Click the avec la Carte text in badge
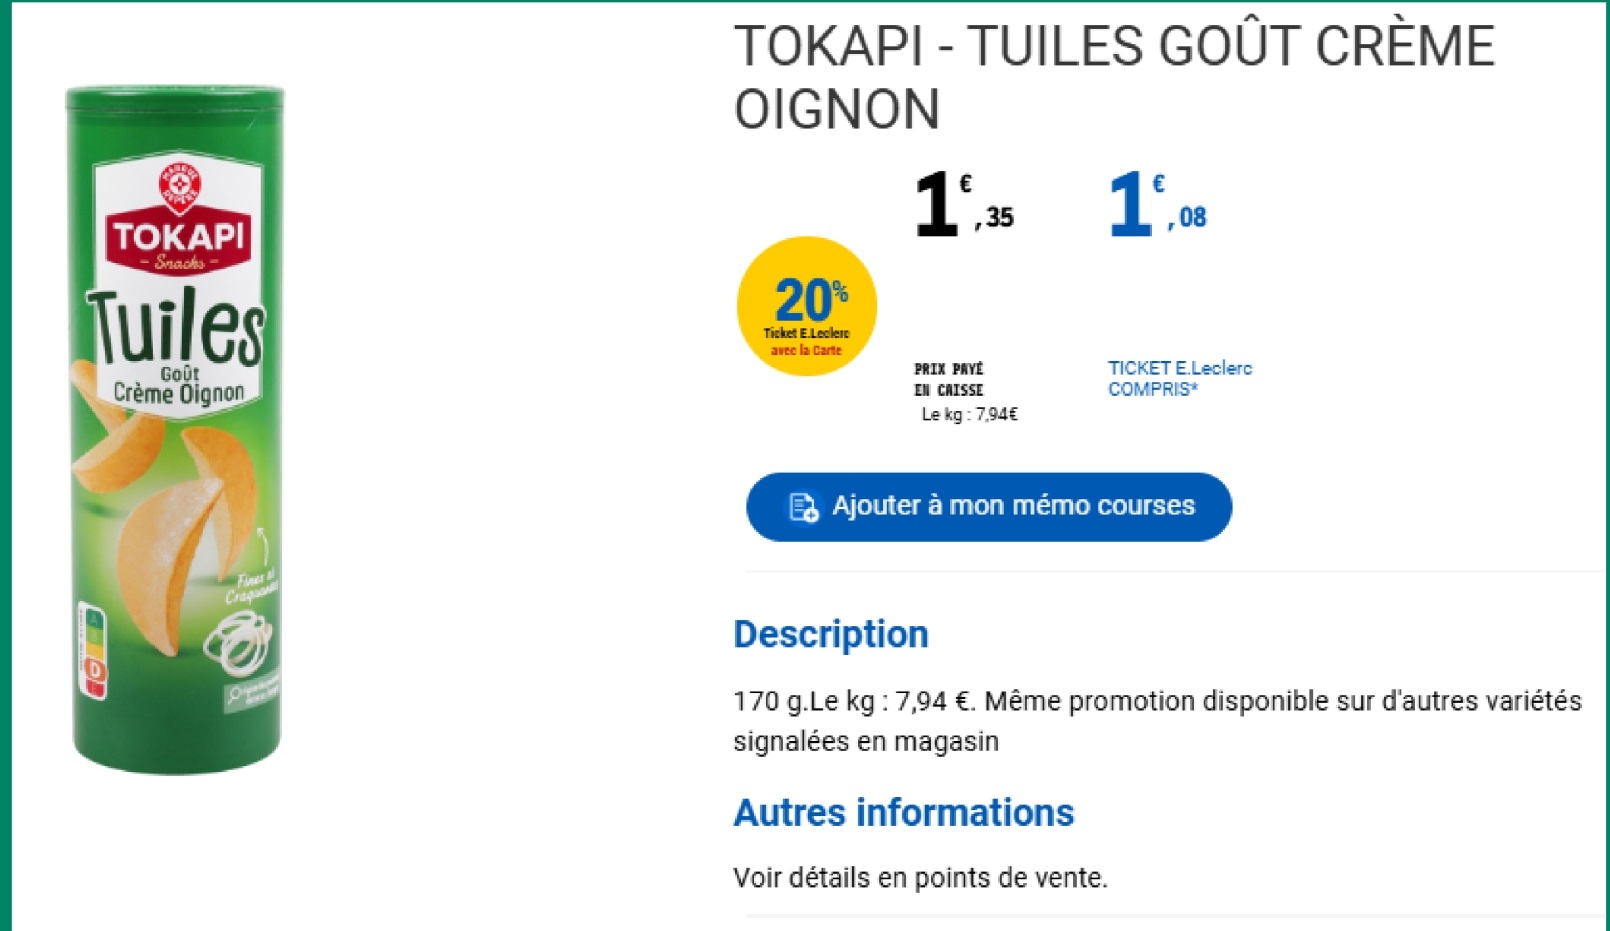The width and height of the screenshot is (1610, 931). point(806,351)
